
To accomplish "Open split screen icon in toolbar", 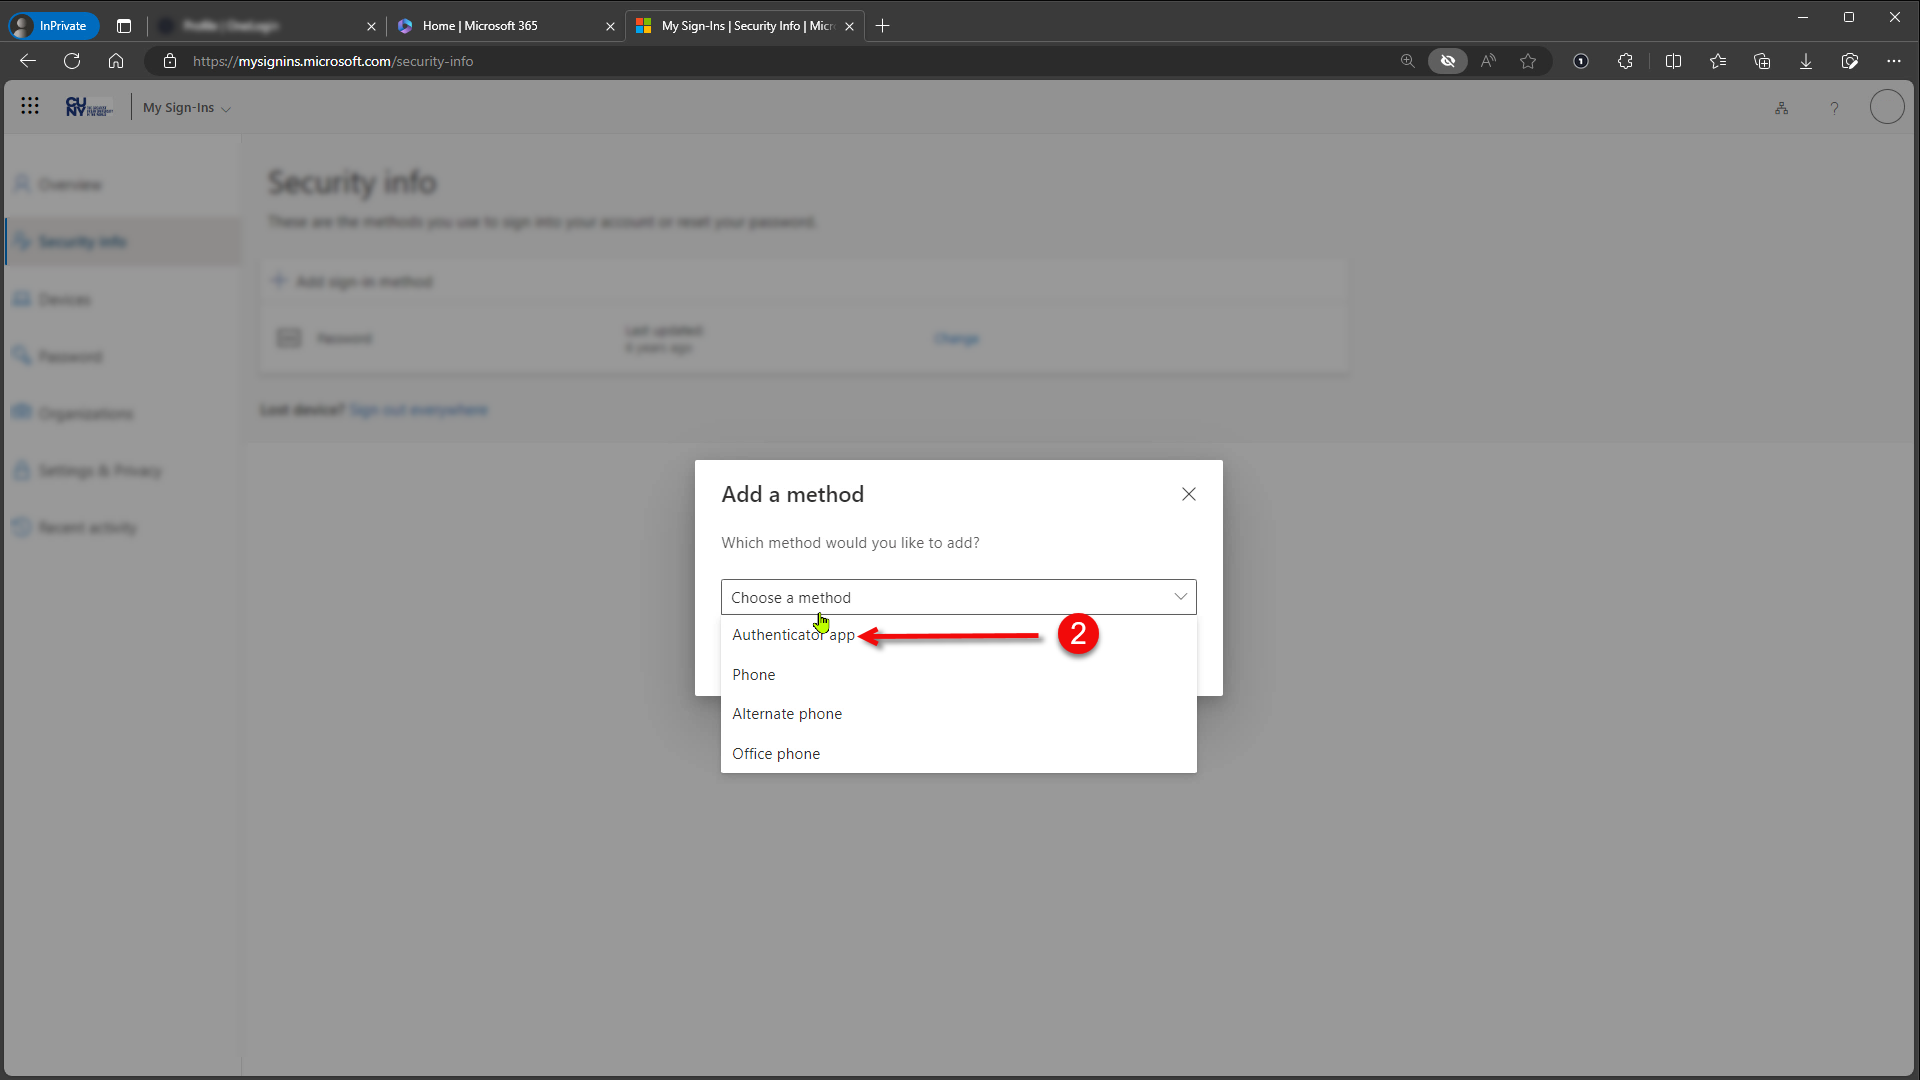I will coord(1673,61).
